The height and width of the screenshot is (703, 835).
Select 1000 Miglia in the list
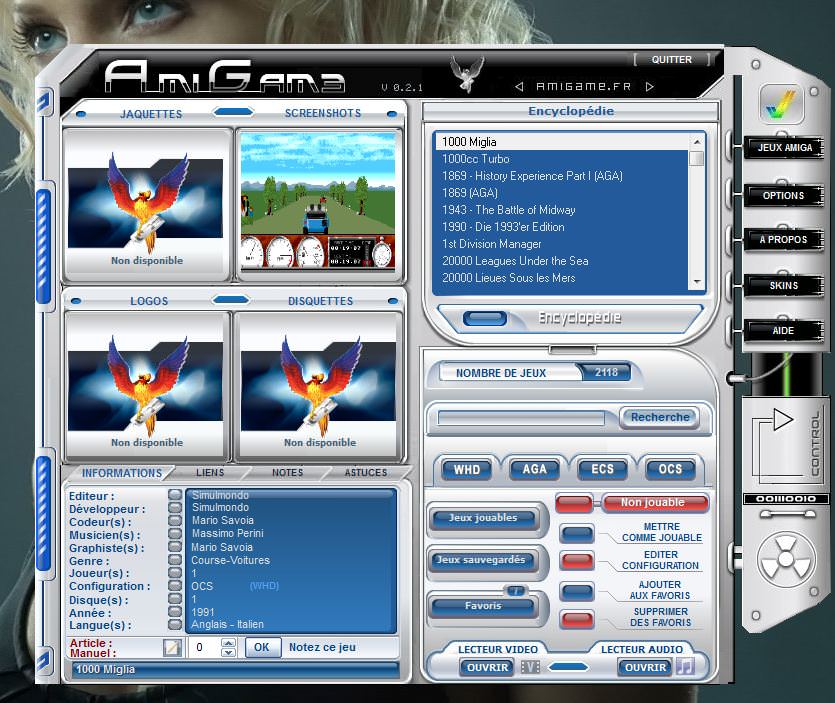(x=562, y=142)
